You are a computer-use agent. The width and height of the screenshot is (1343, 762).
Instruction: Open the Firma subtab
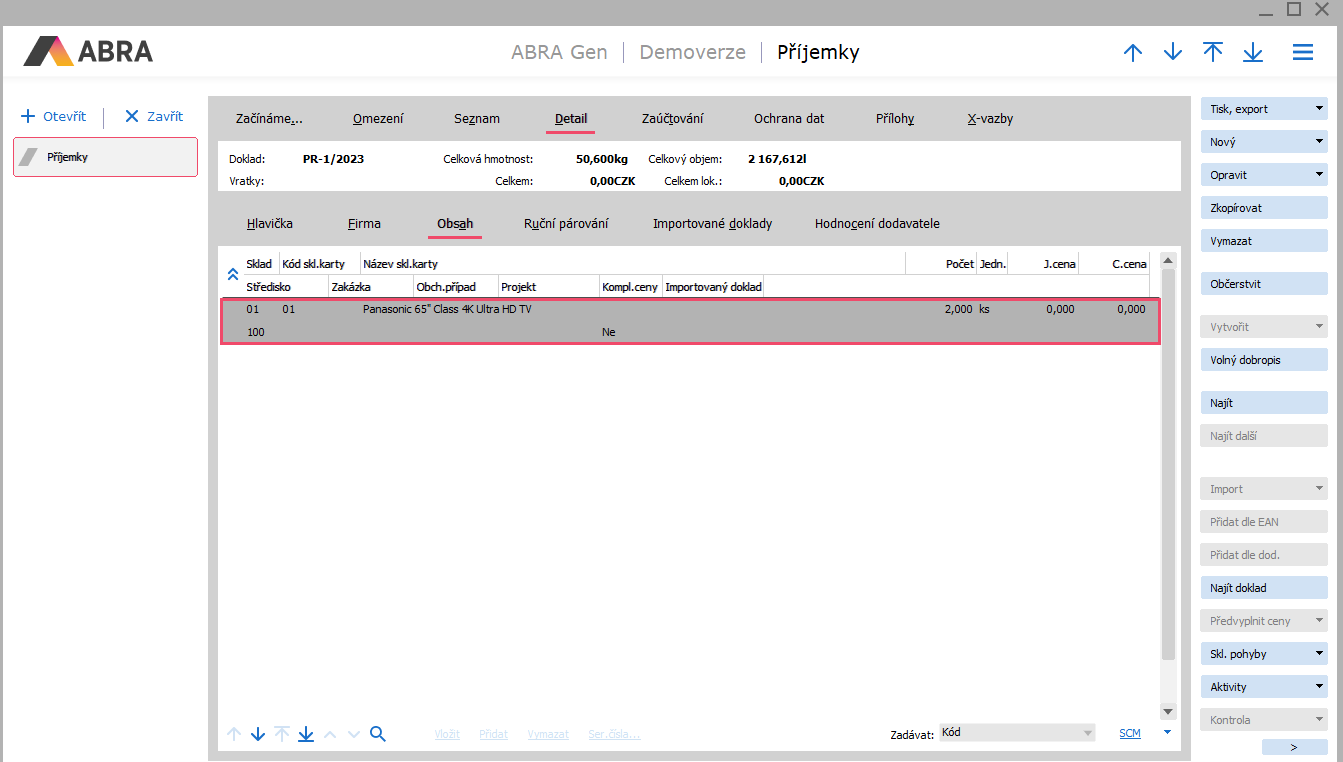[364, 223]
